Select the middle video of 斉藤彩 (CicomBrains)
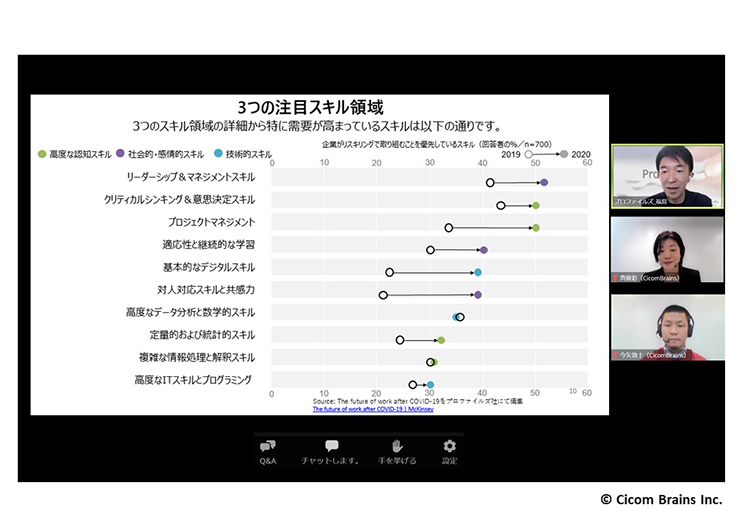 [667, 250]
